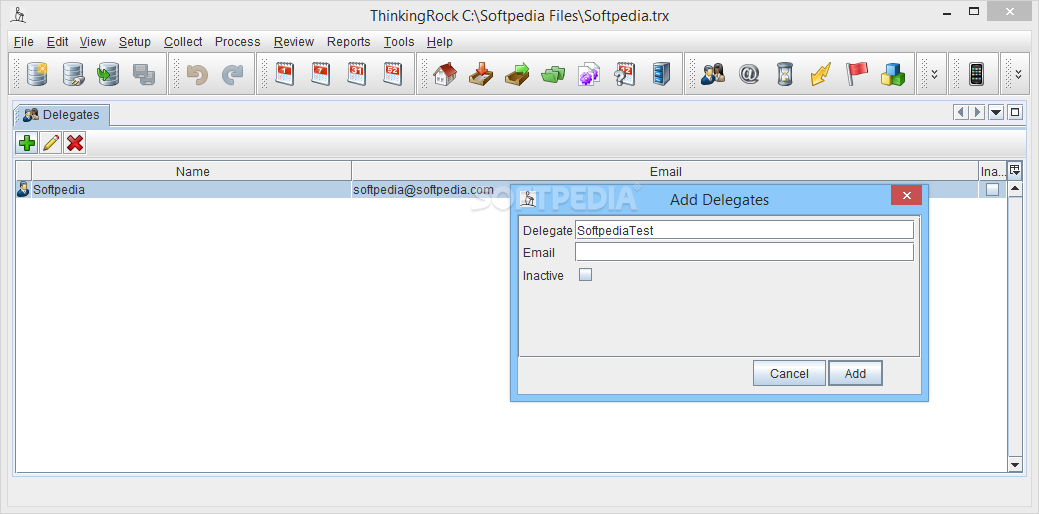Open the Process menu
The height and width of the screenshot is (514, 1039).
click(237, 42)
